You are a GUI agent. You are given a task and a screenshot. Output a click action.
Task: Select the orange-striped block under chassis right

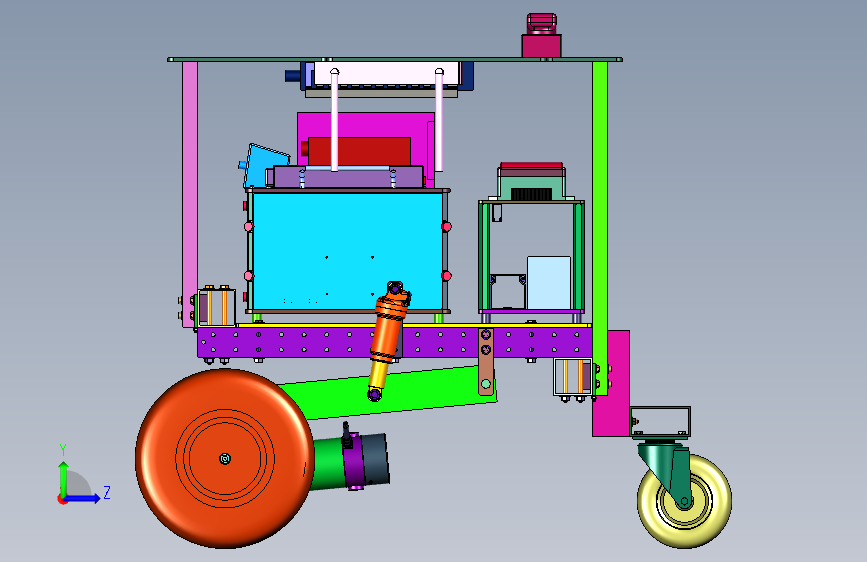573,377
